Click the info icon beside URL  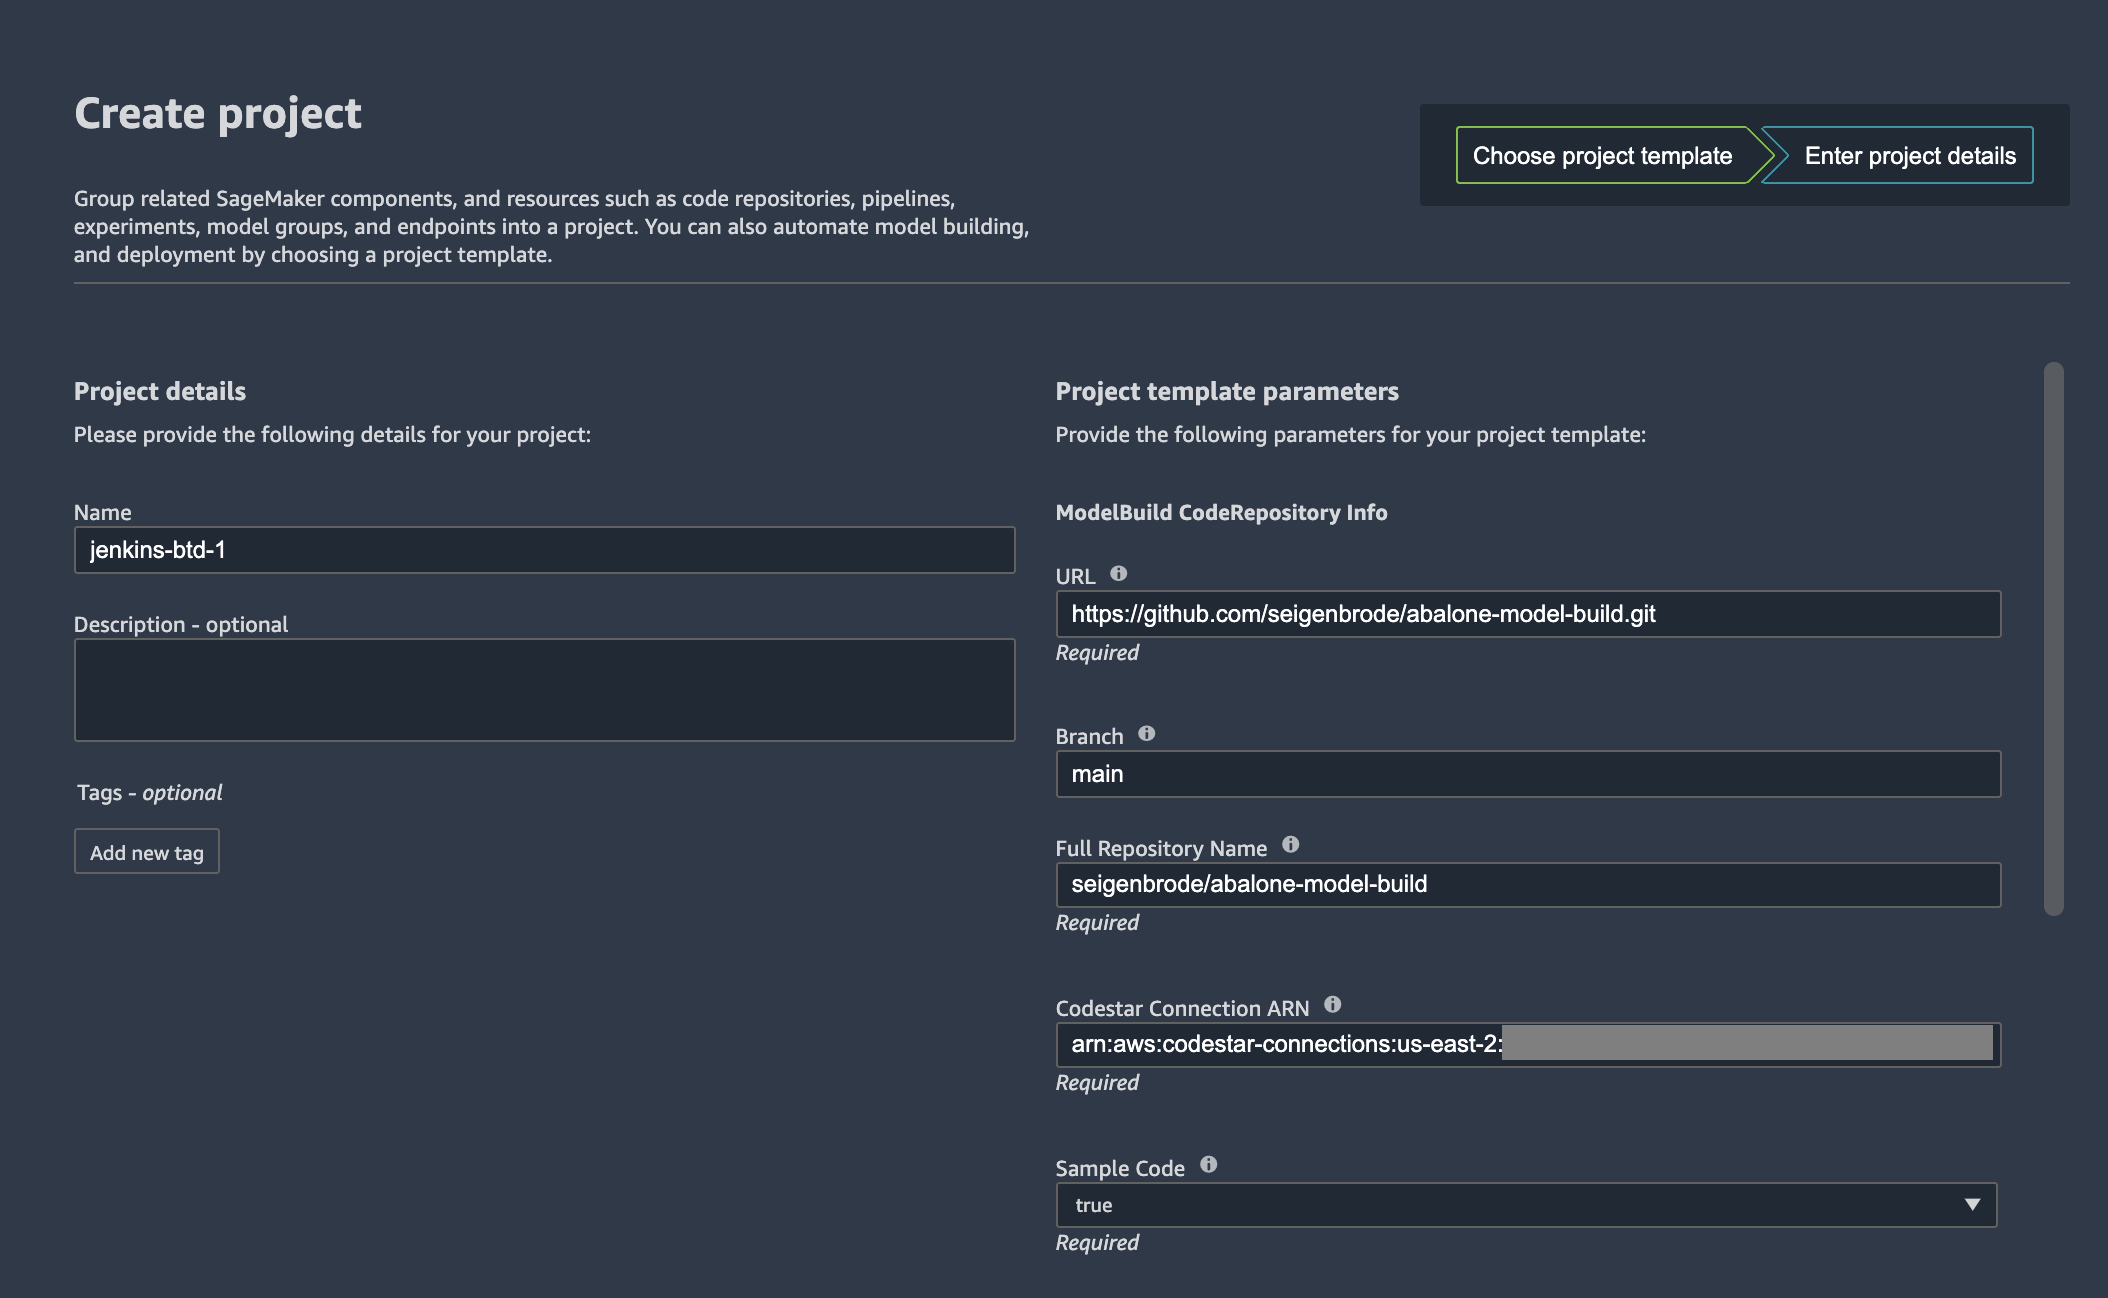[x=1119, y=574]
